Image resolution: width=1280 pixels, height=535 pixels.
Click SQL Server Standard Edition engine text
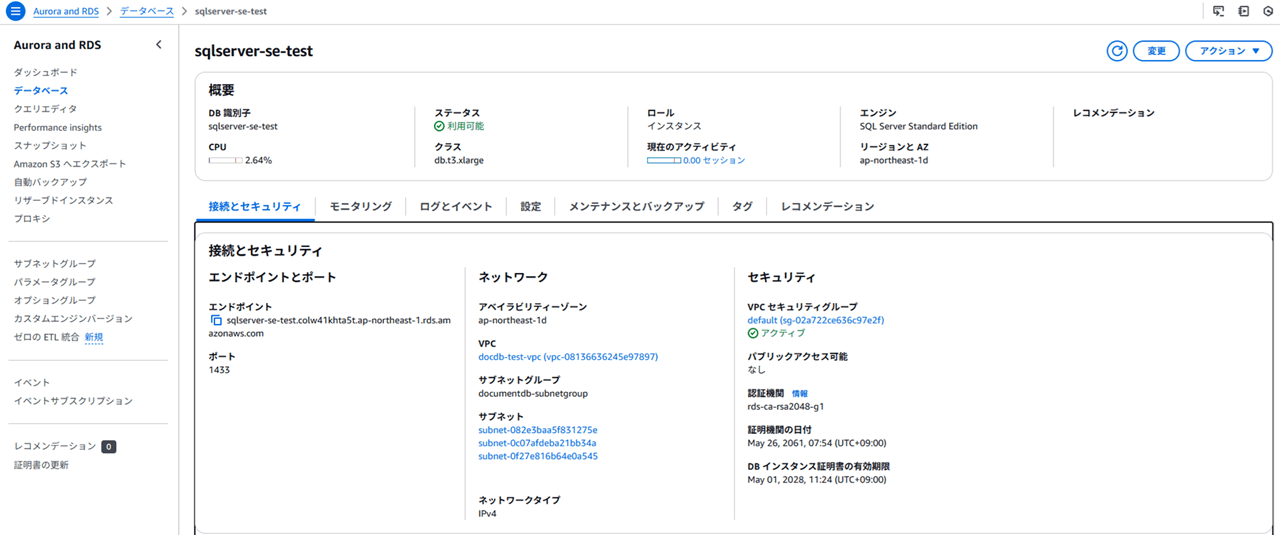919,126
